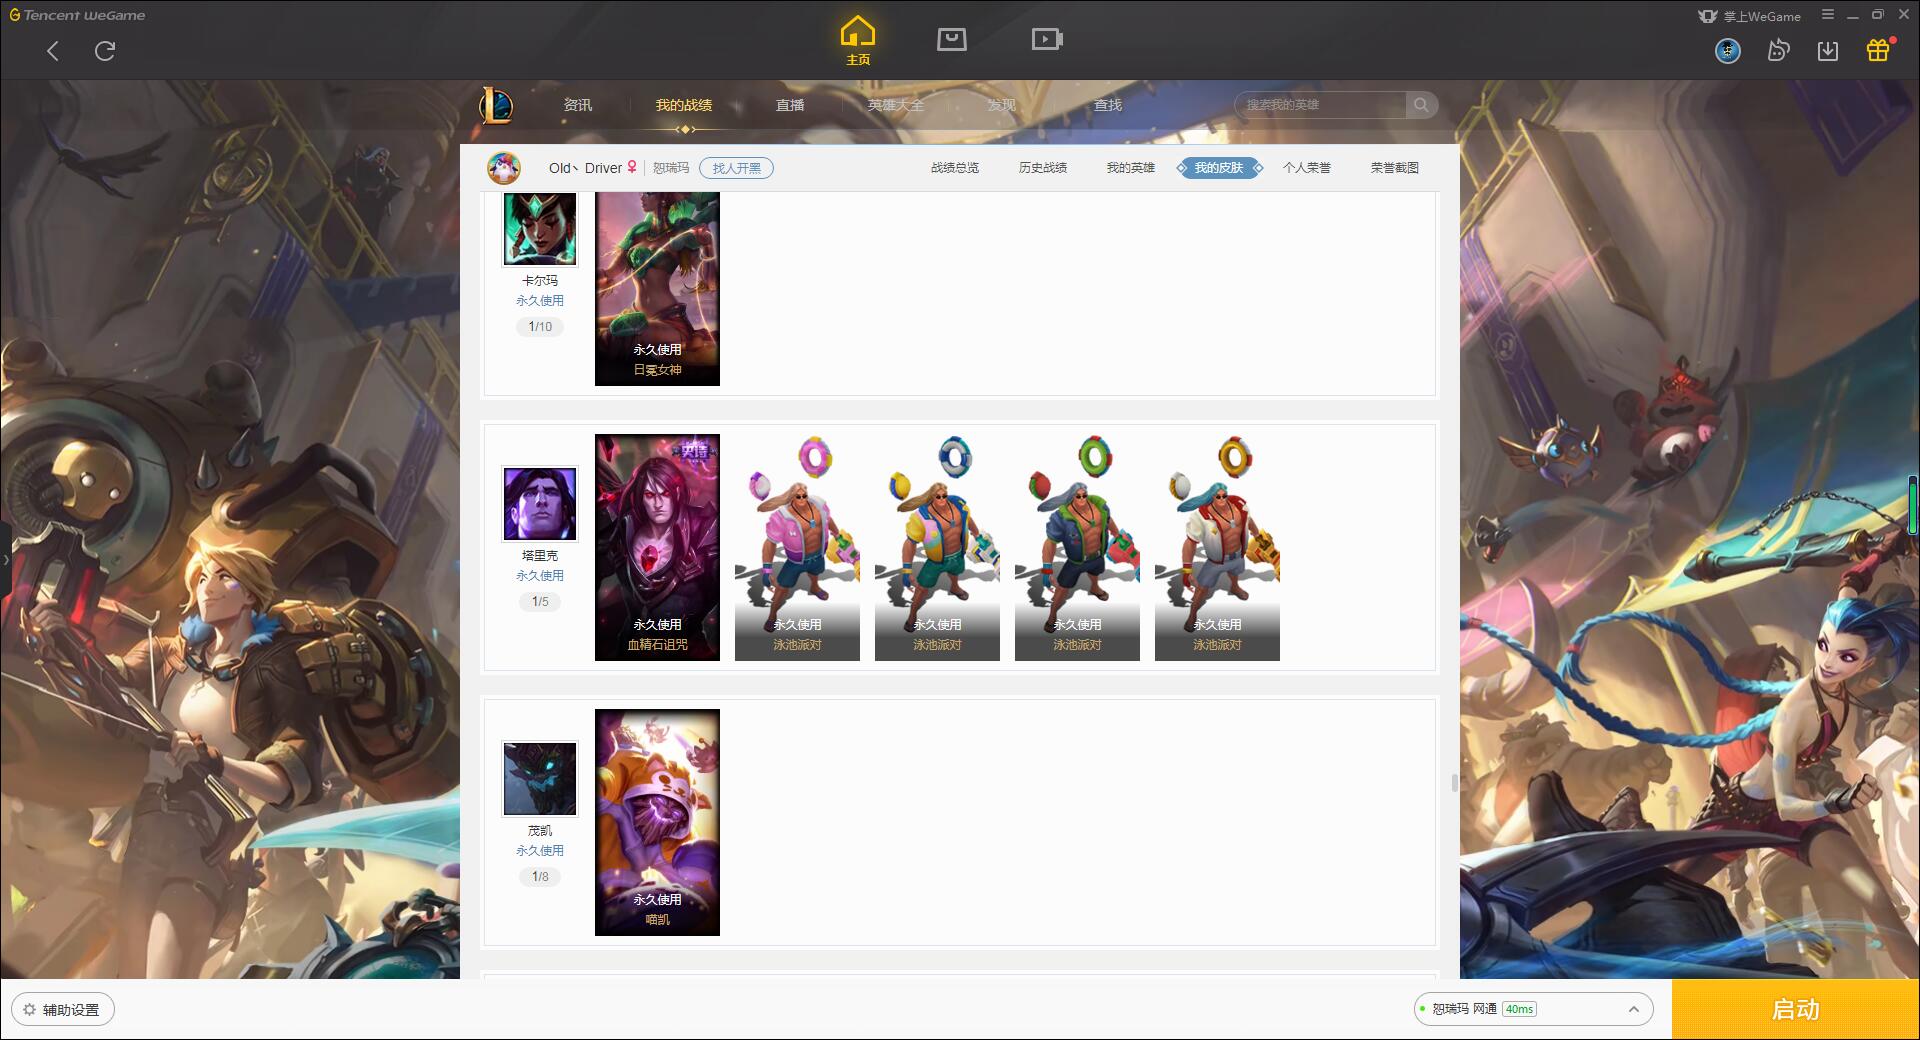Click the 找人开黑 button

point(737,168)
